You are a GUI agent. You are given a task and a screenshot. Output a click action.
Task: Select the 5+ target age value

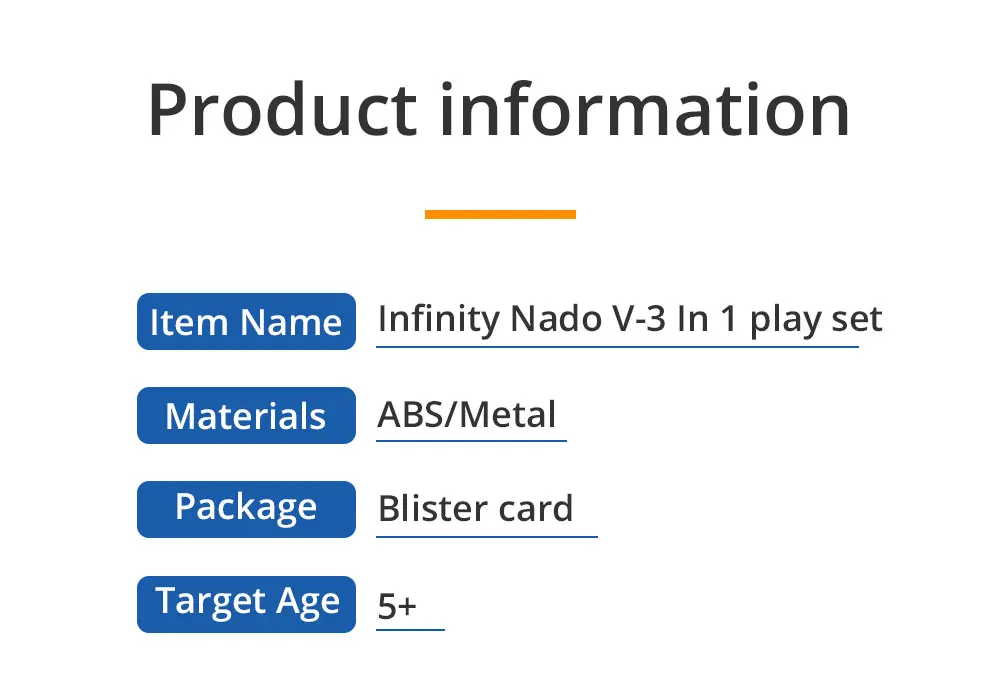coord(397,606)
